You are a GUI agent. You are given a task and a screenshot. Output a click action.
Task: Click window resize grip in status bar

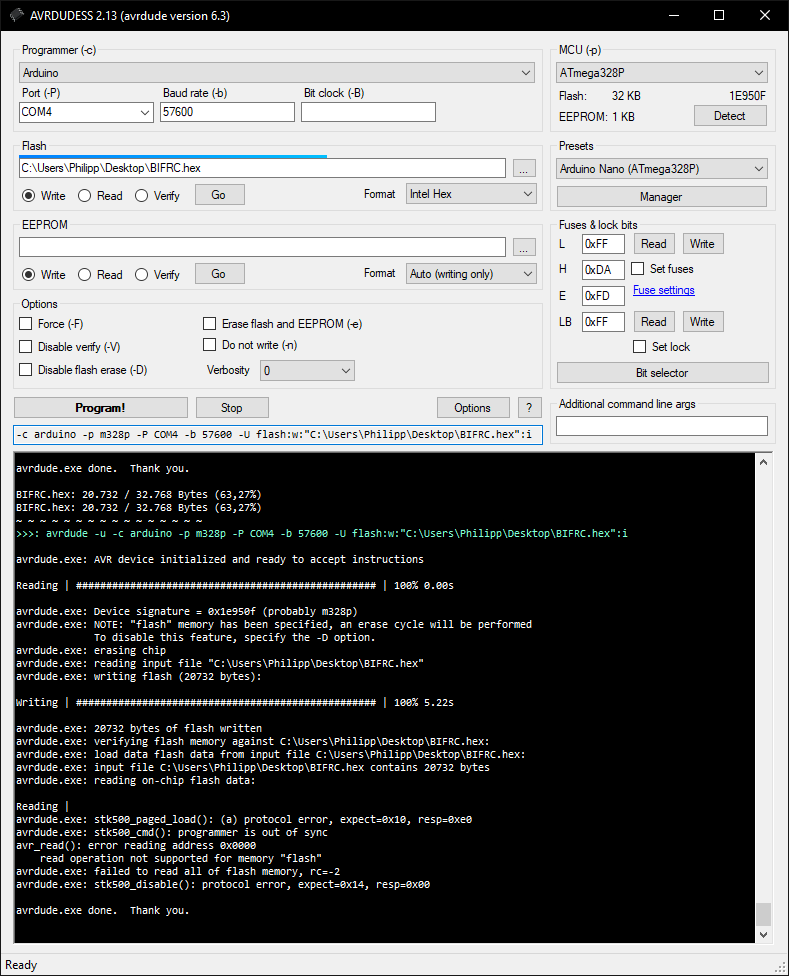click(x=780, y=967)
